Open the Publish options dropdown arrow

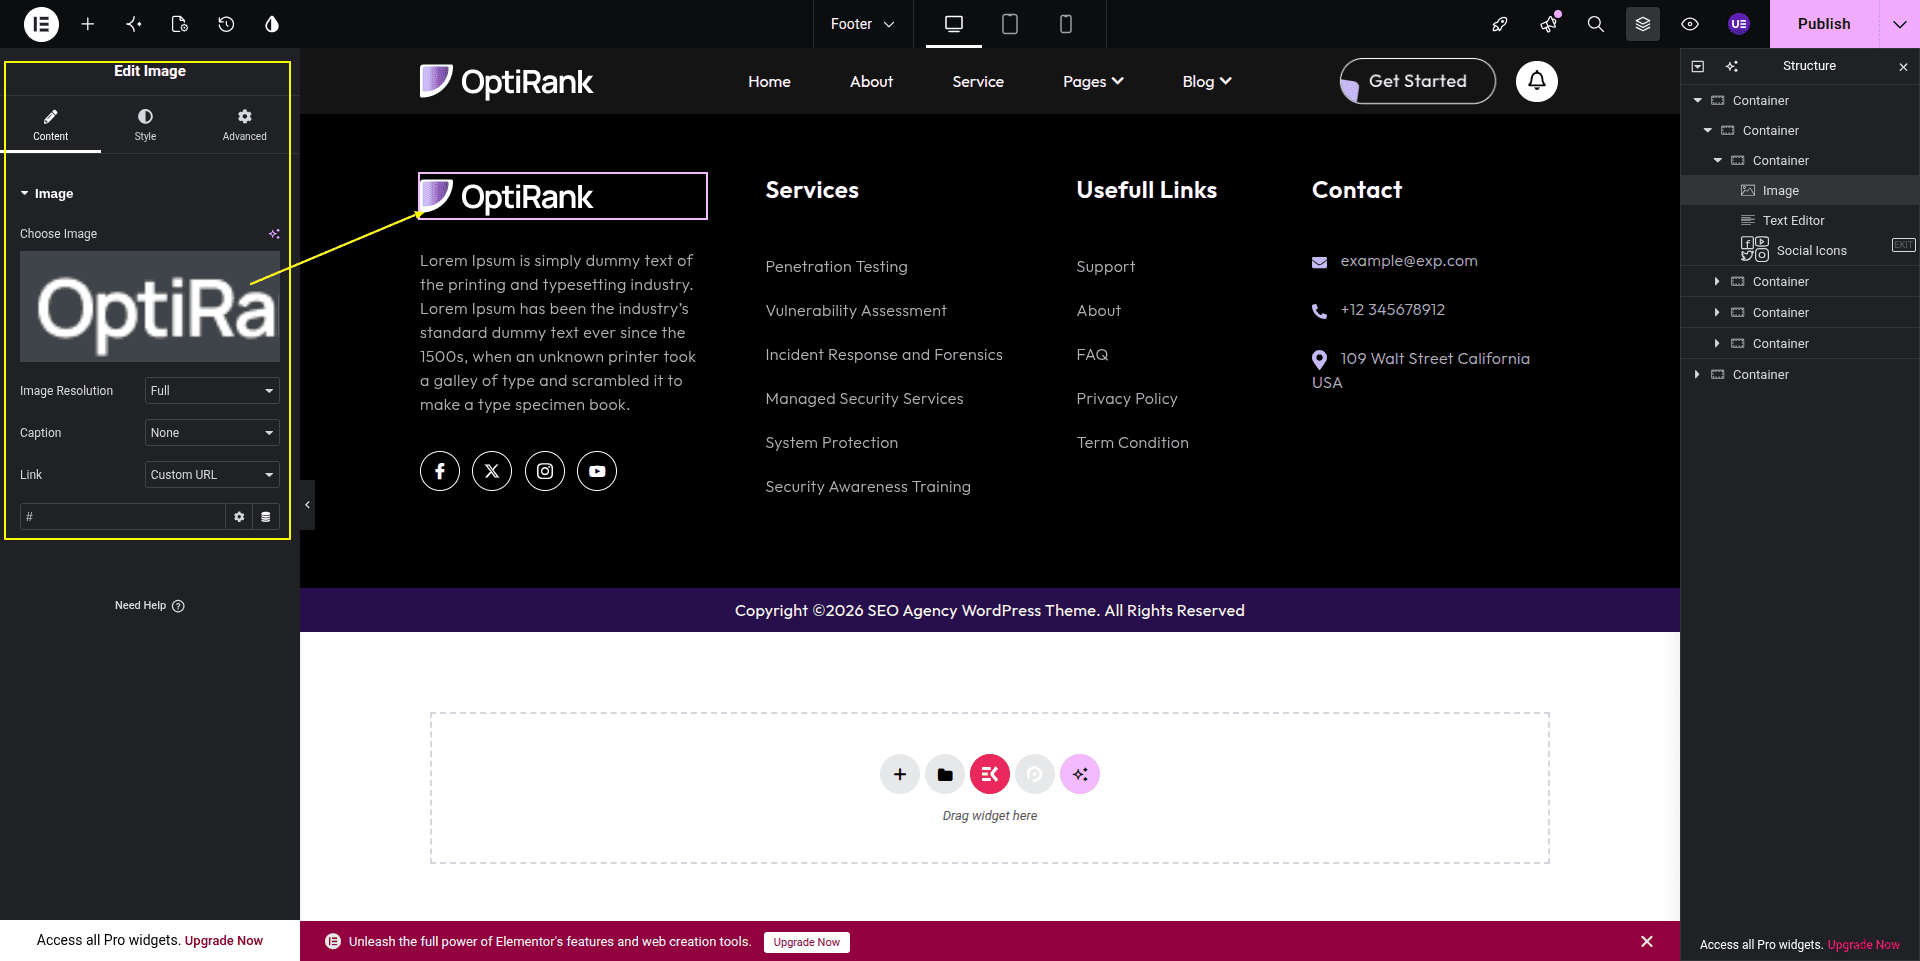tap(1900, 24)
